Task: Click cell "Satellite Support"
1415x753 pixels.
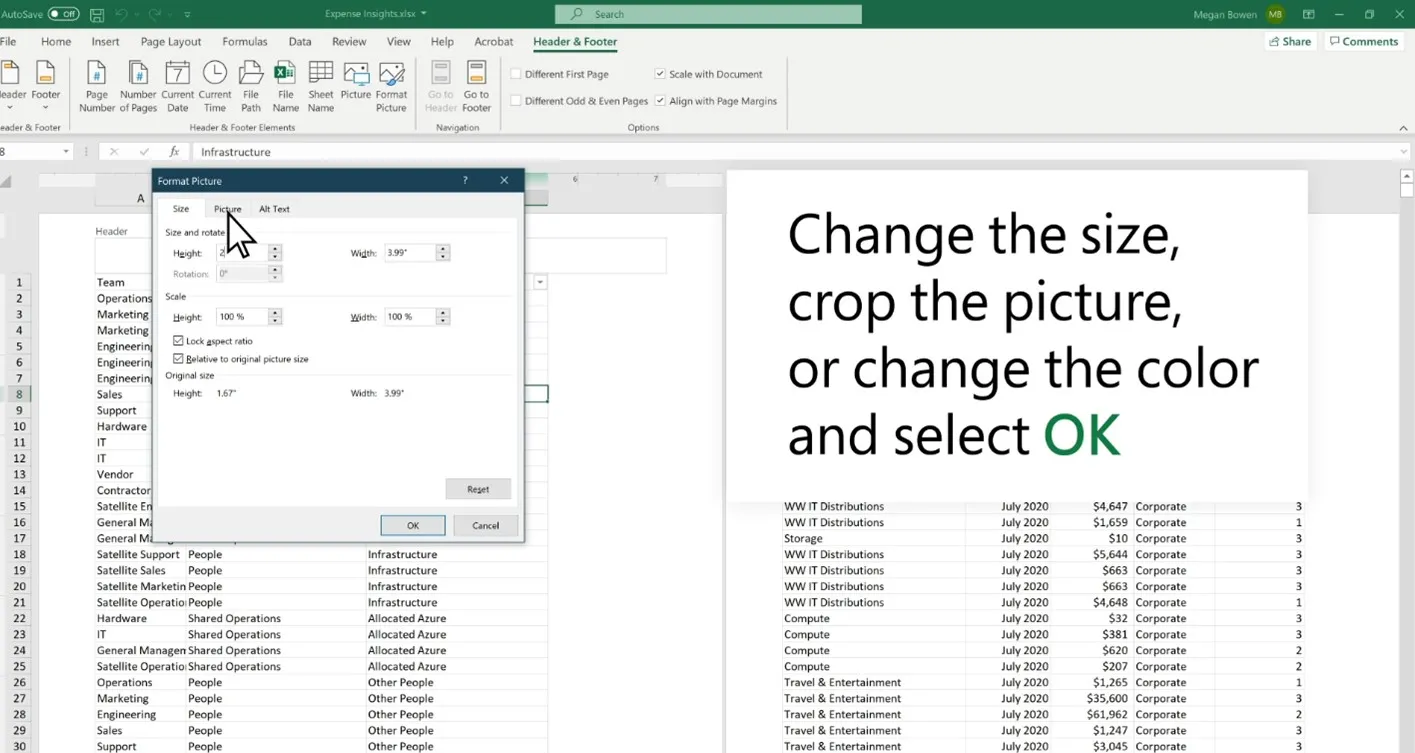Action: point(138,554)
